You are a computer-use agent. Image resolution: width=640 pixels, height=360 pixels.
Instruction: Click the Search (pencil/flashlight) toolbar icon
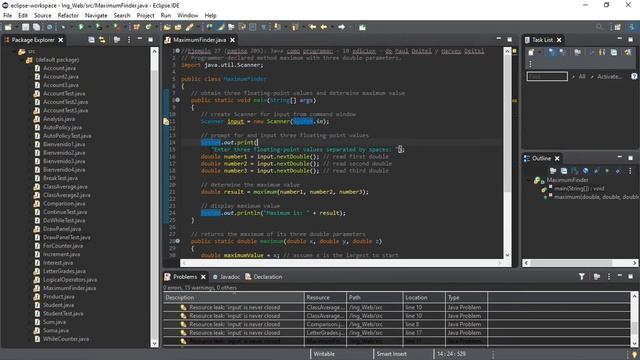click(189, 27)
